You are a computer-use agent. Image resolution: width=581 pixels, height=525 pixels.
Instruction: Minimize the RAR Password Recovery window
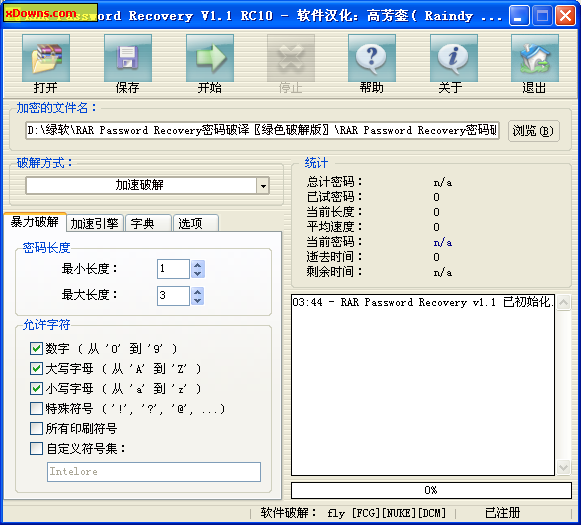(x=519, y=16)
